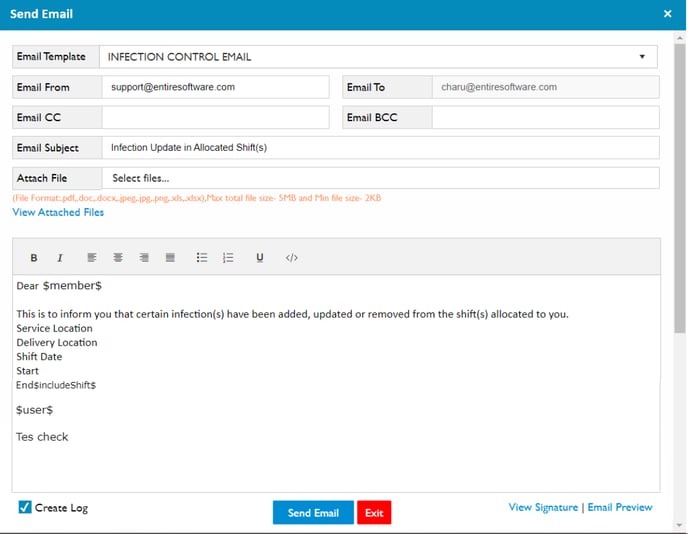Insert a bulleted list
The height and width of the screenshot is (534, 688).
coord(202,258)
